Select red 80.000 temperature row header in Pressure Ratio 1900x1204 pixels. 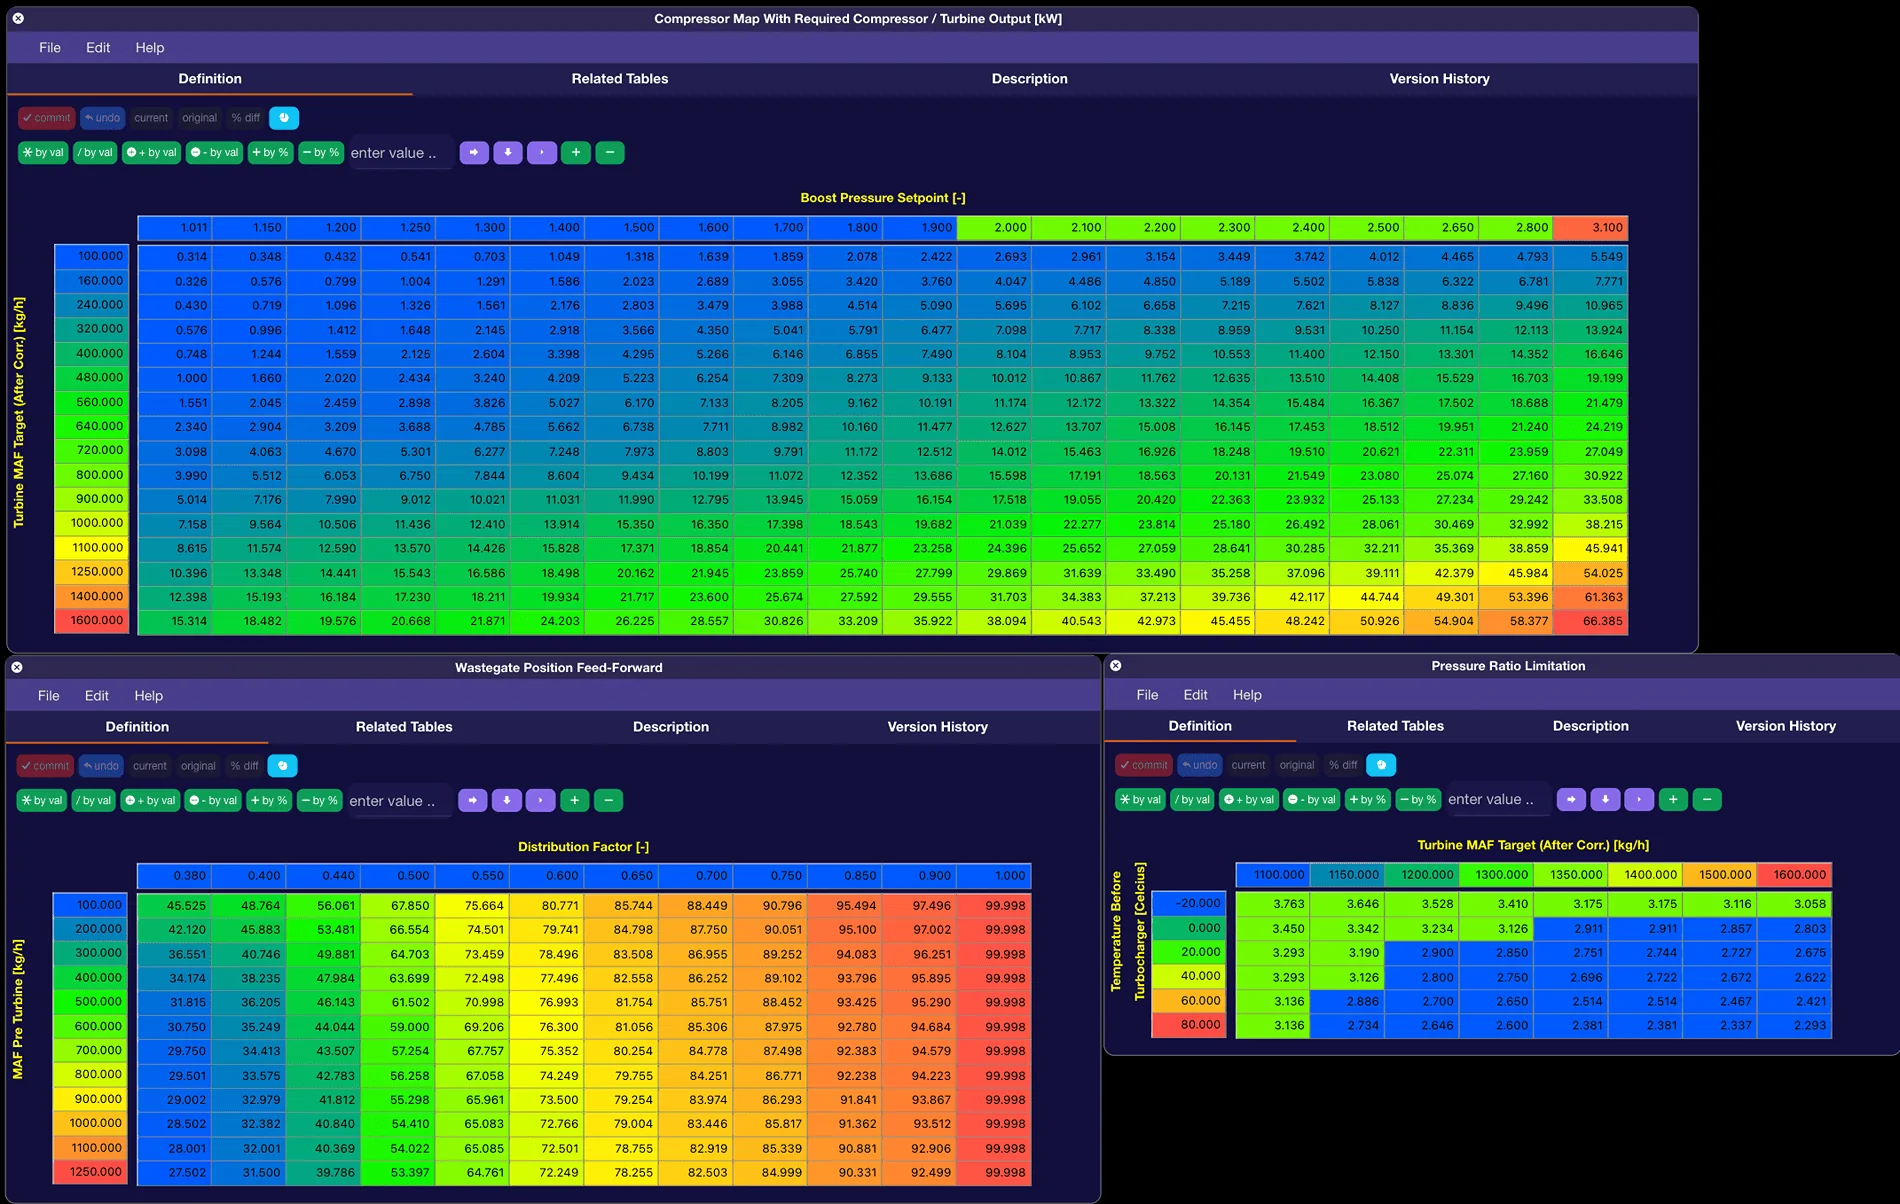1189,1025
